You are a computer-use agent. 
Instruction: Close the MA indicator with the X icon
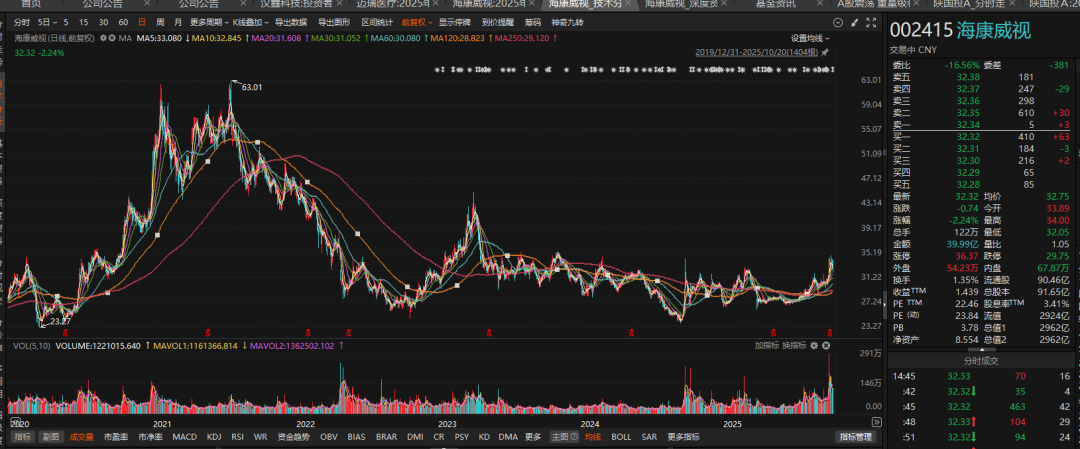110,39
